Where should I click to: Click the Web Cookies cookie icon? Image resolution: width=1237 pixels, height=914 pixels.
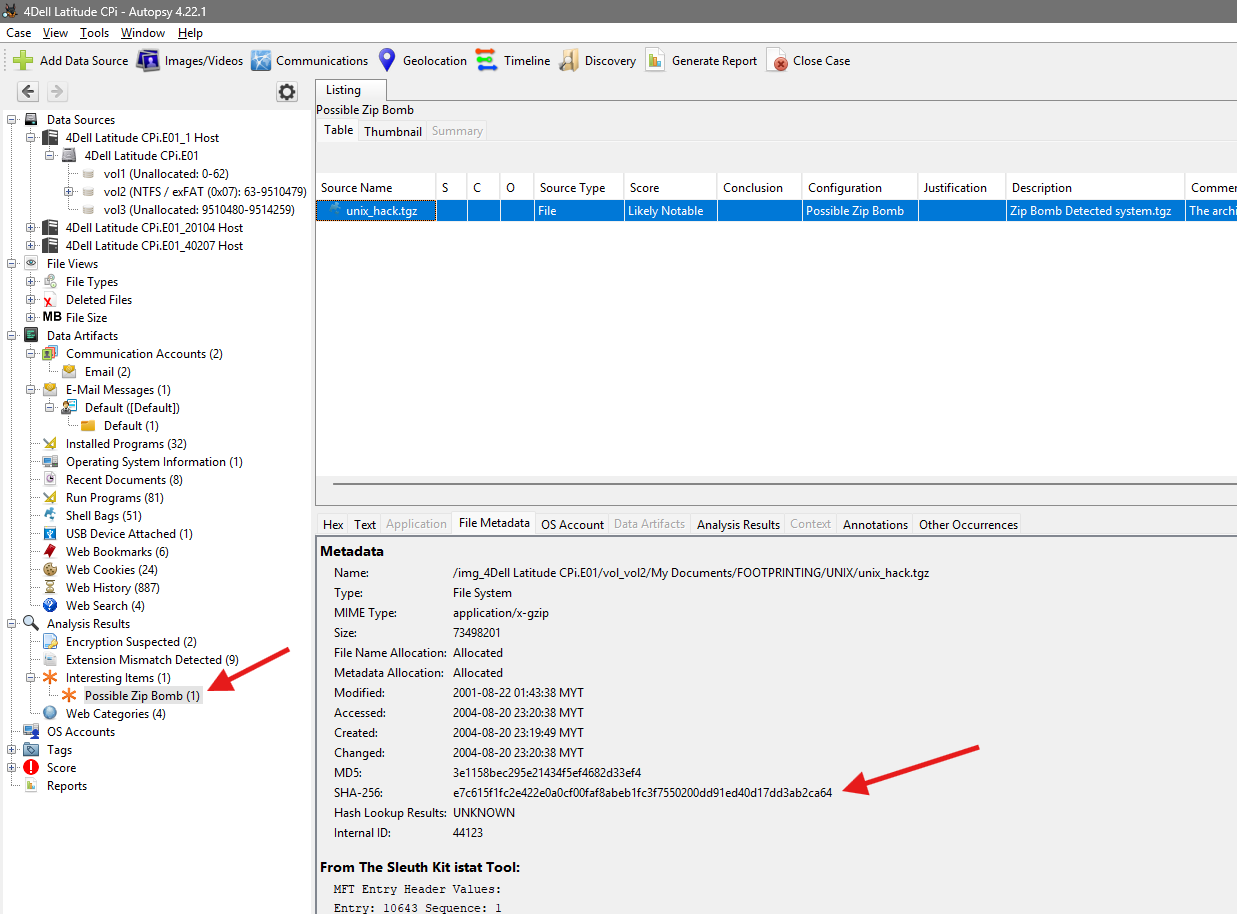(50, 570)
